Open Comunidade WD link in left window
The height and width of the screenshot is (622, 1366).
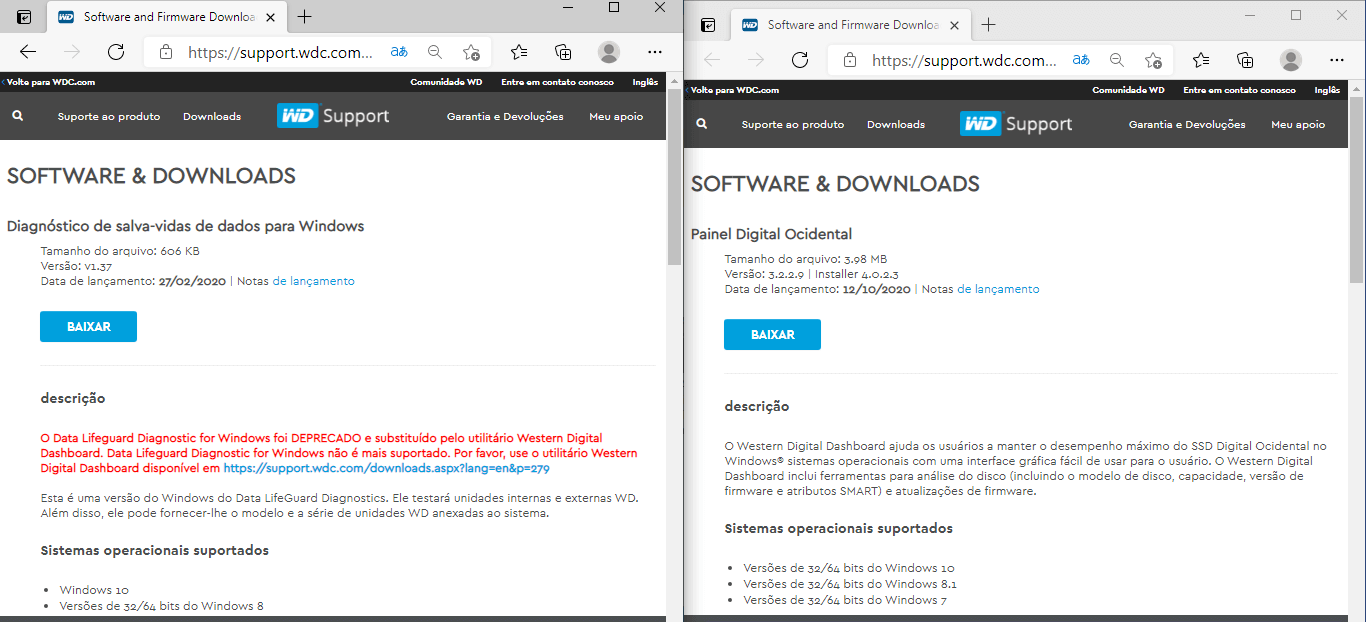pos(446,82)
